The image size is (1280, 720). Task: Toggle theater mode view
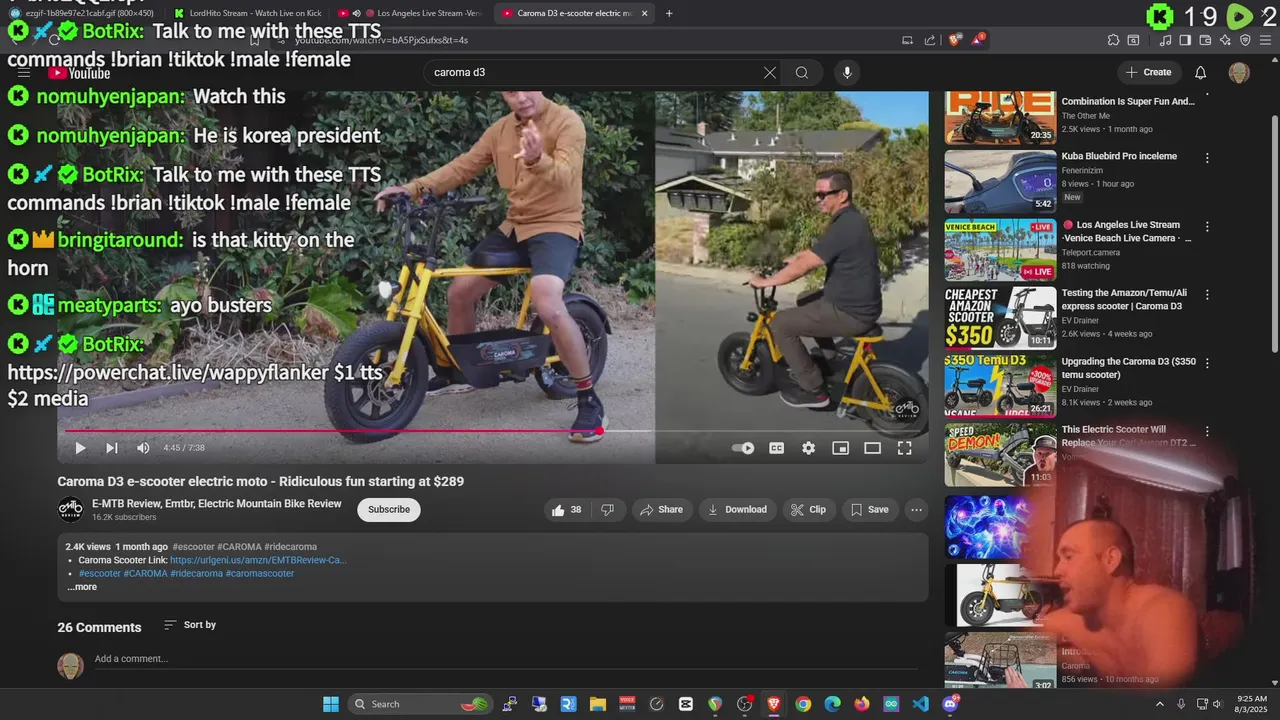tap(872, 448)
